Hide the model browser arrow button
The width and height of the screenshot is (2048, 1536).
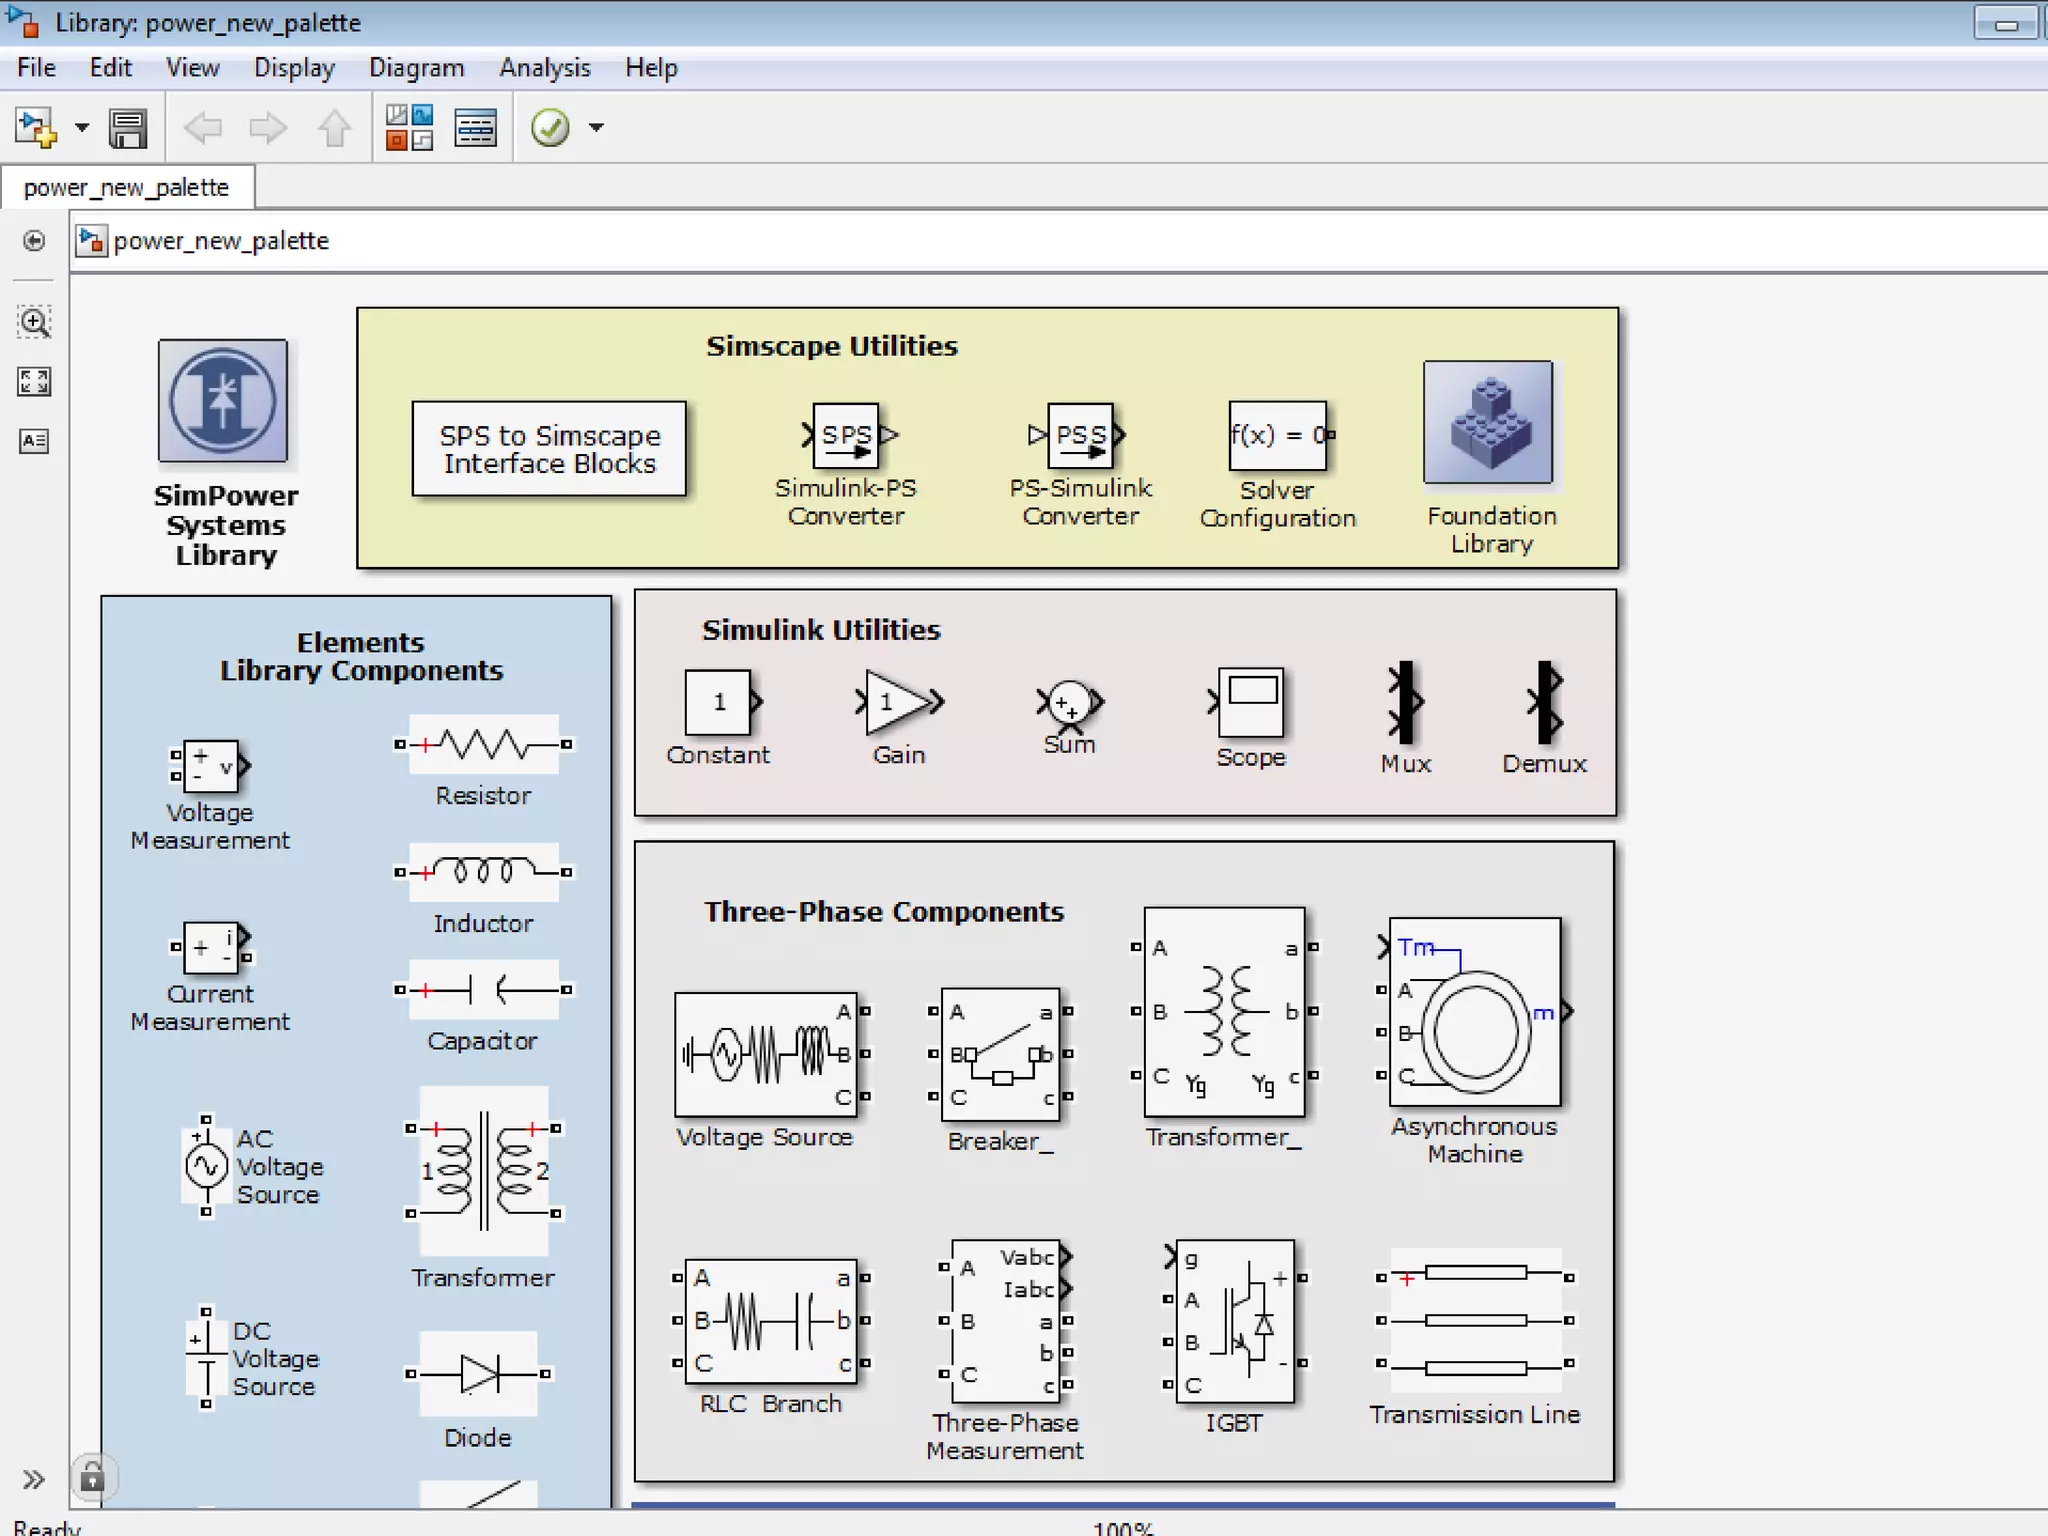(x=34, y=241)
